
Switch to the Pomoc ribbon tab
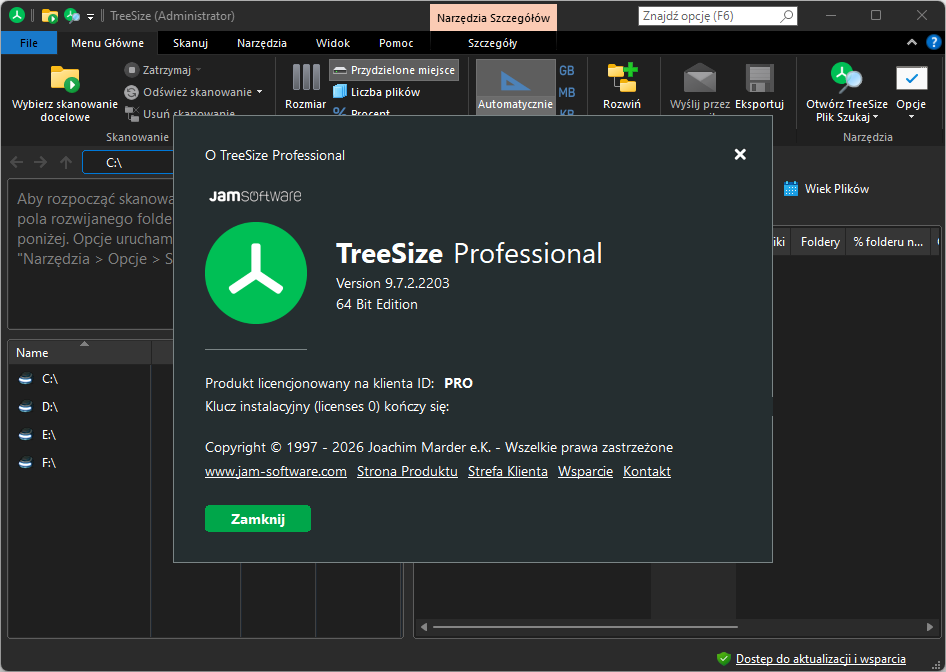pyautogui.click(x=396, y=43)
